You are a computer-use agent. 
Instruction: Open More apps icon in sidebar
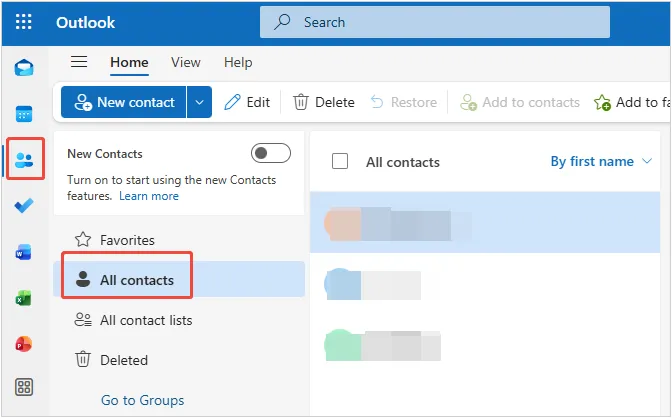tap(23, 387)
